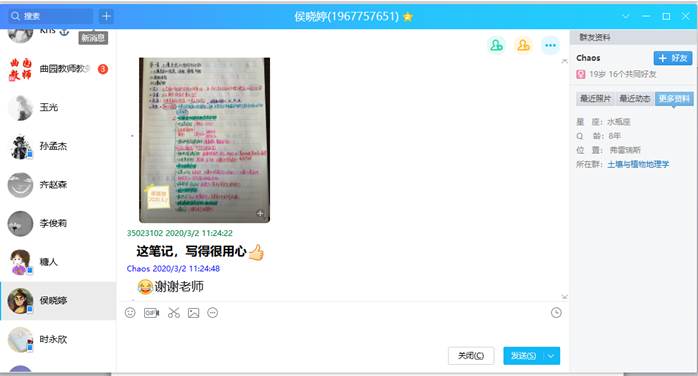Open more options circle in chat toolbar
The width and height of the screenshot is (698, 376).
213,313
